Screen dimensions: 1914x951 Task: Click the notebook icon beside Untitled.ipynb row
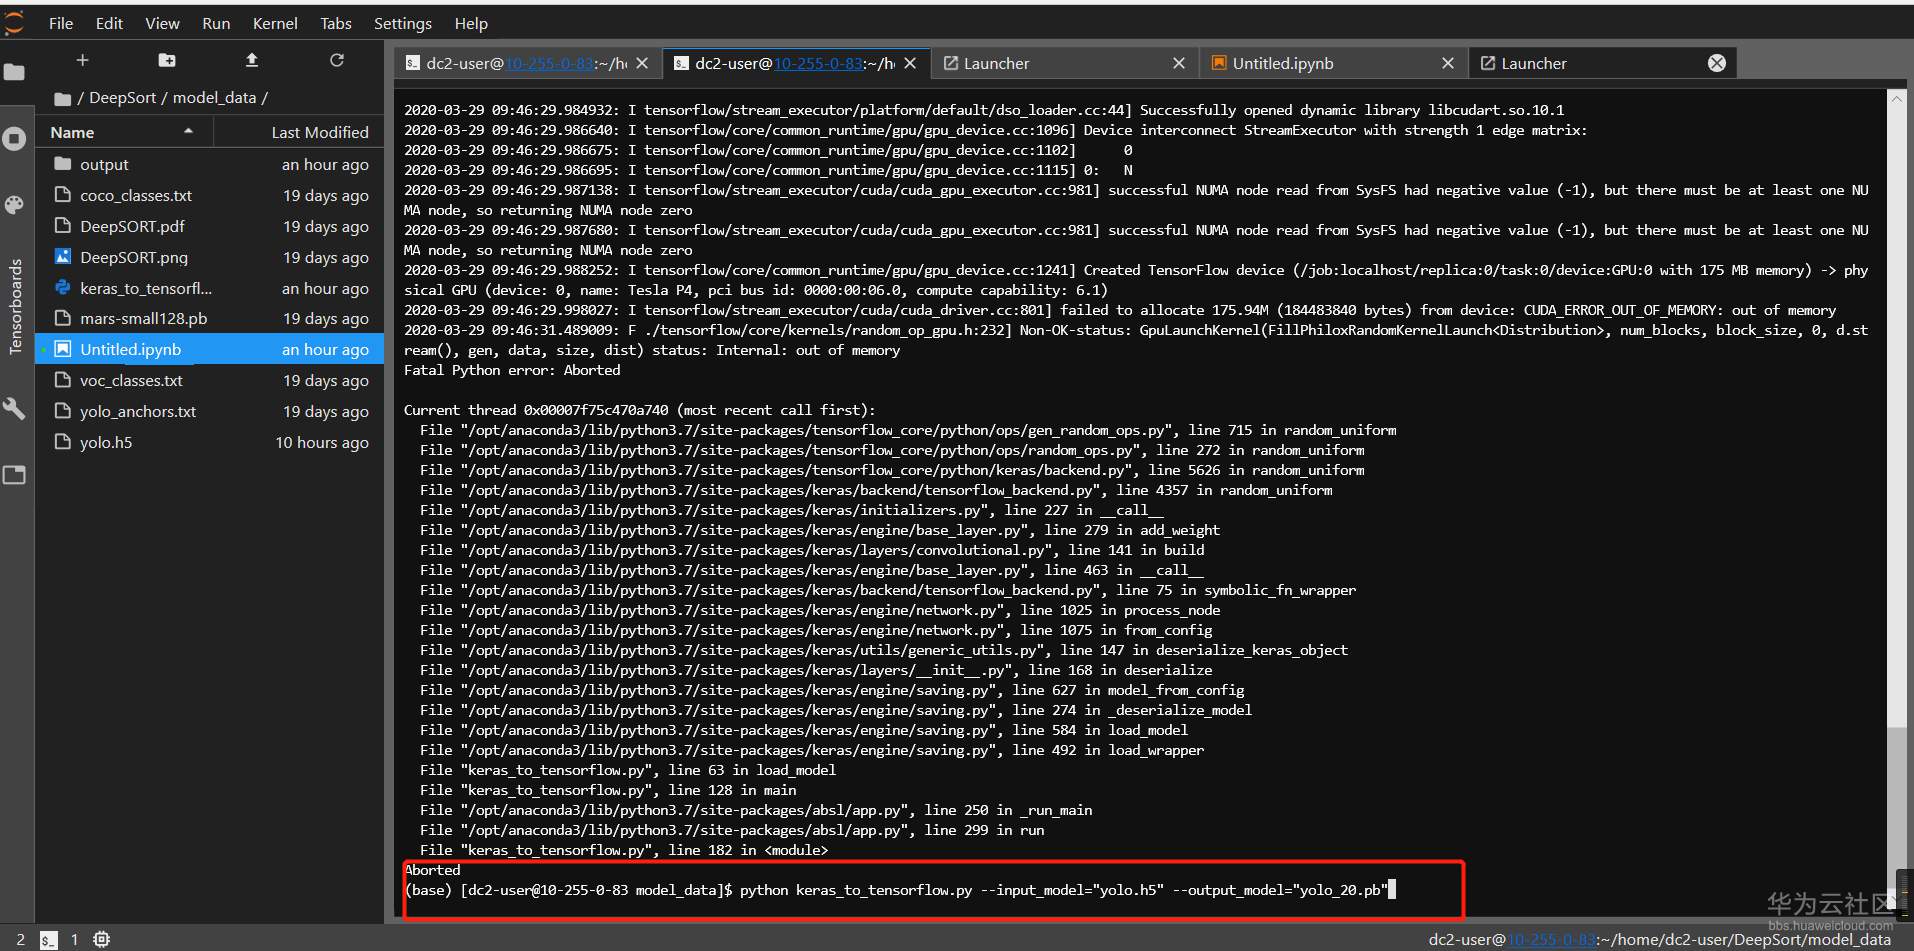click(63, 349)
